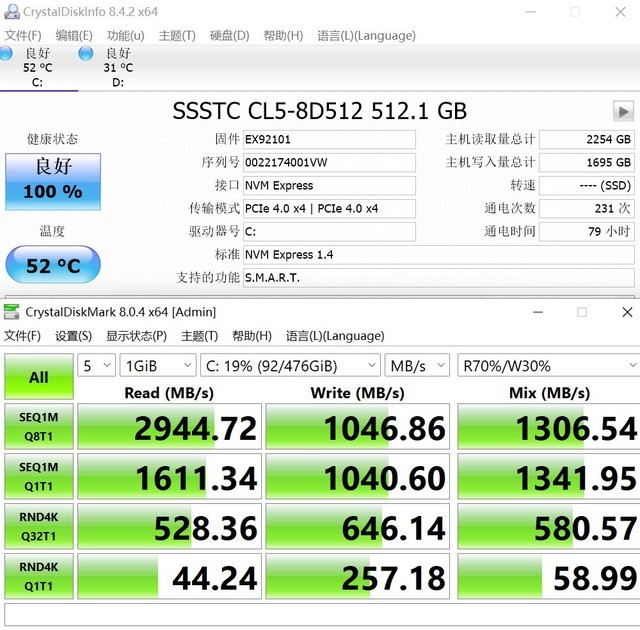The image size is (640, 630).
Task: Click the CrystalDiskMark app icon in title bar
Action: [11, 312]
